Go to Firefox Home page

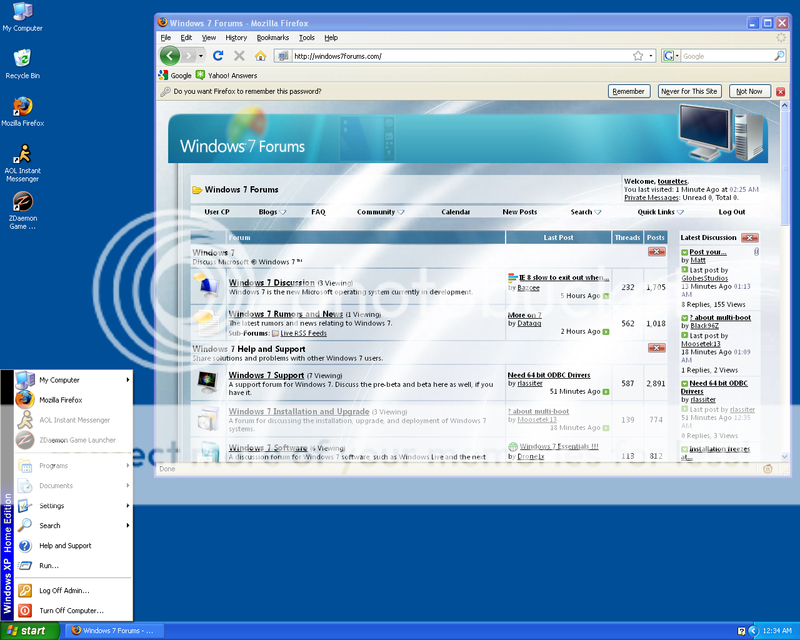261,56
